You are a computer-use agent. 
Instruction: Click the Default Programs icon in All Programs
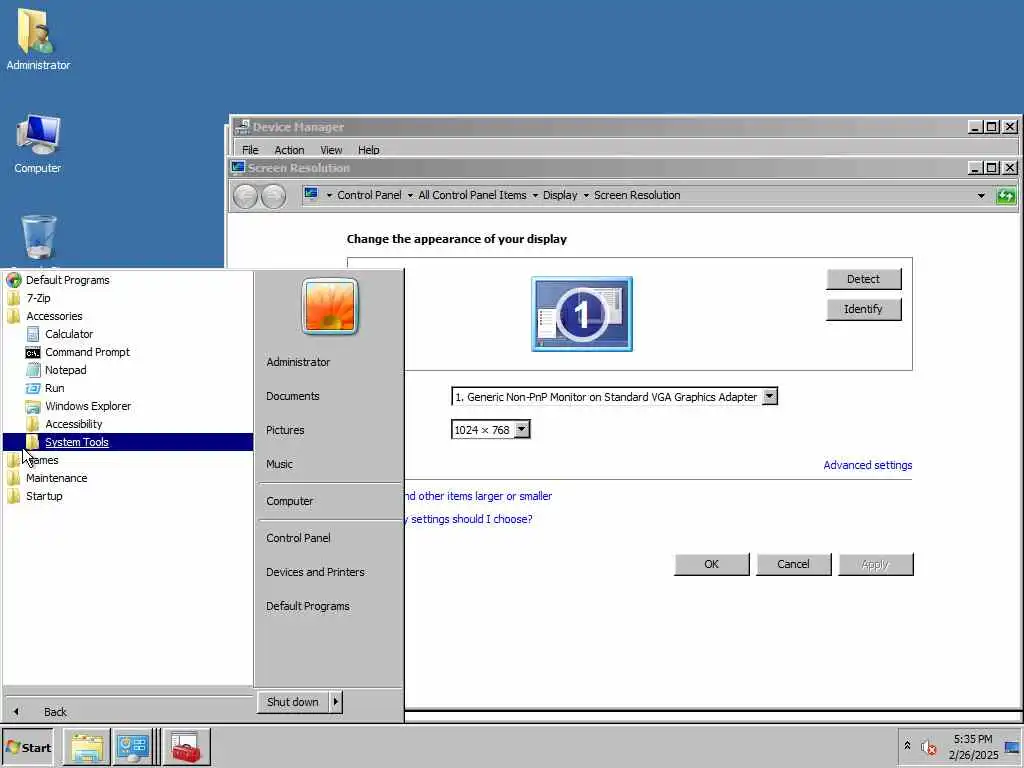click(x=14, y=280)
